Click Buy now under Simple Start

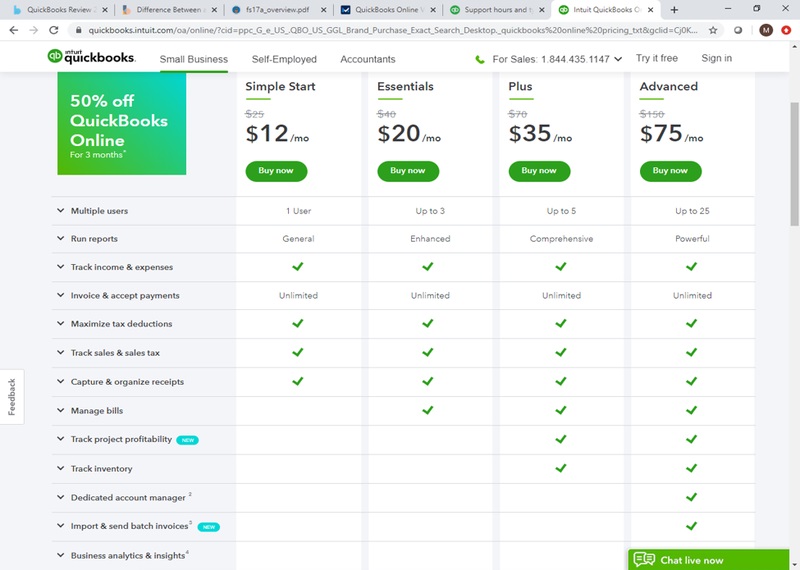(x=276, y=171)
